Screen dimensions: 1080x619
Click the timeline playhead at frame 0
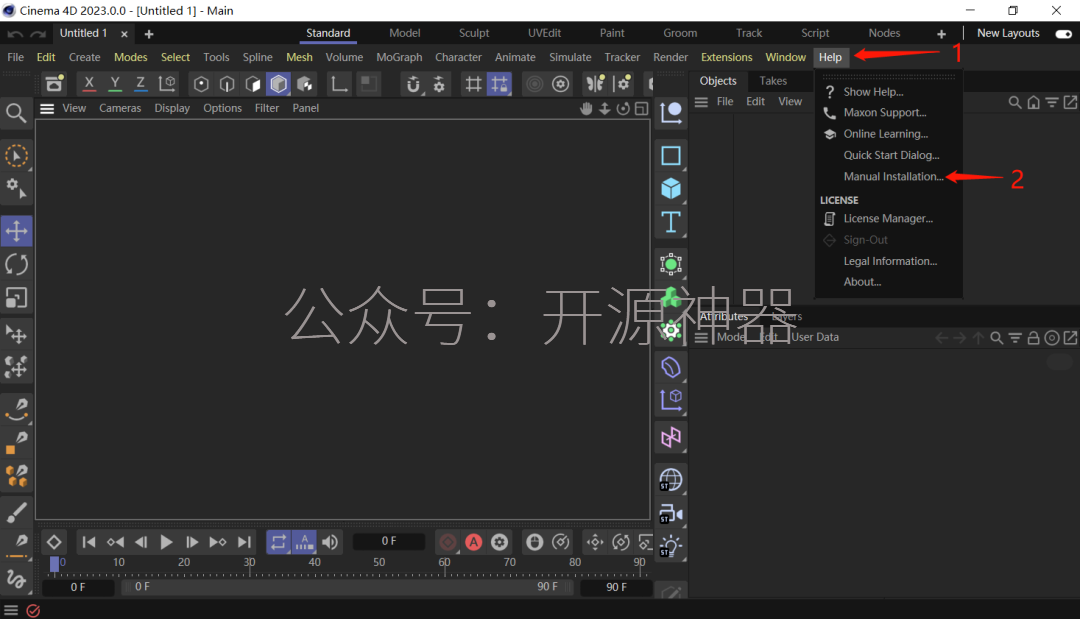click(x=54, y=564)
